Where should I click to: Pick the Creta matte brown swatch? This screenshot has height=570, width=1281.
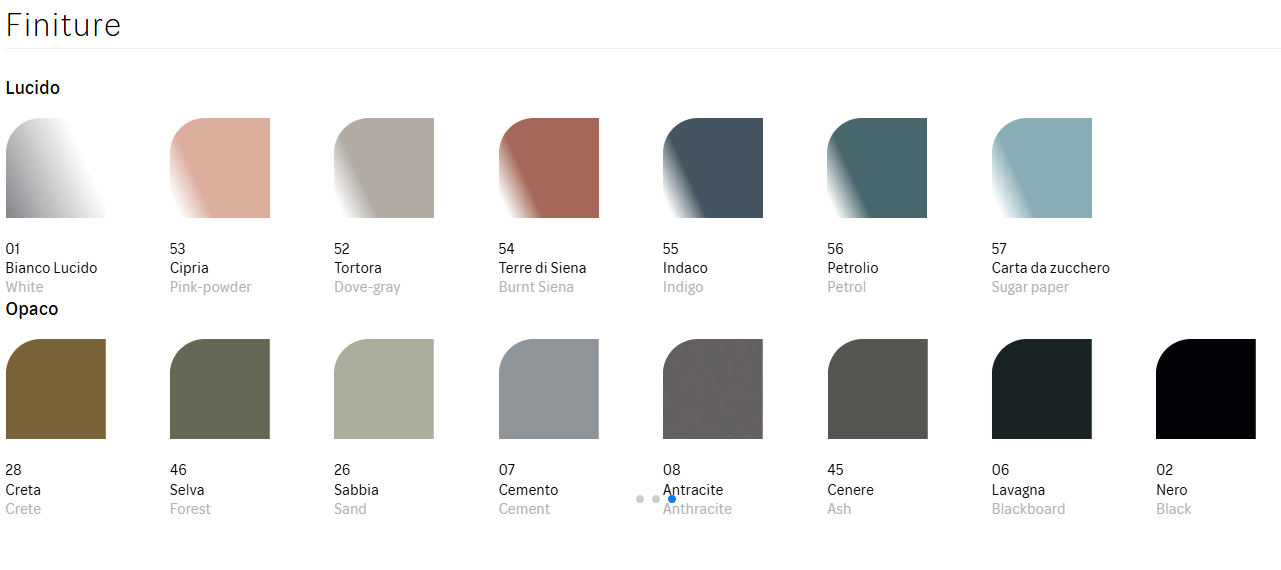(x=56, y=389)
